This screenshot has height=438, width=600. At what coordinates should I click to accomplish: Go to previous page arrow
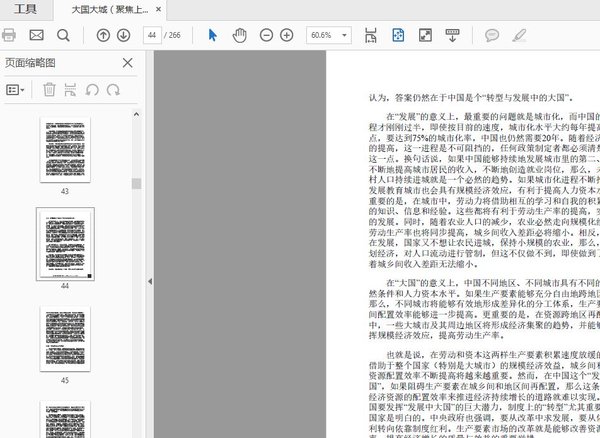(103, 35)
